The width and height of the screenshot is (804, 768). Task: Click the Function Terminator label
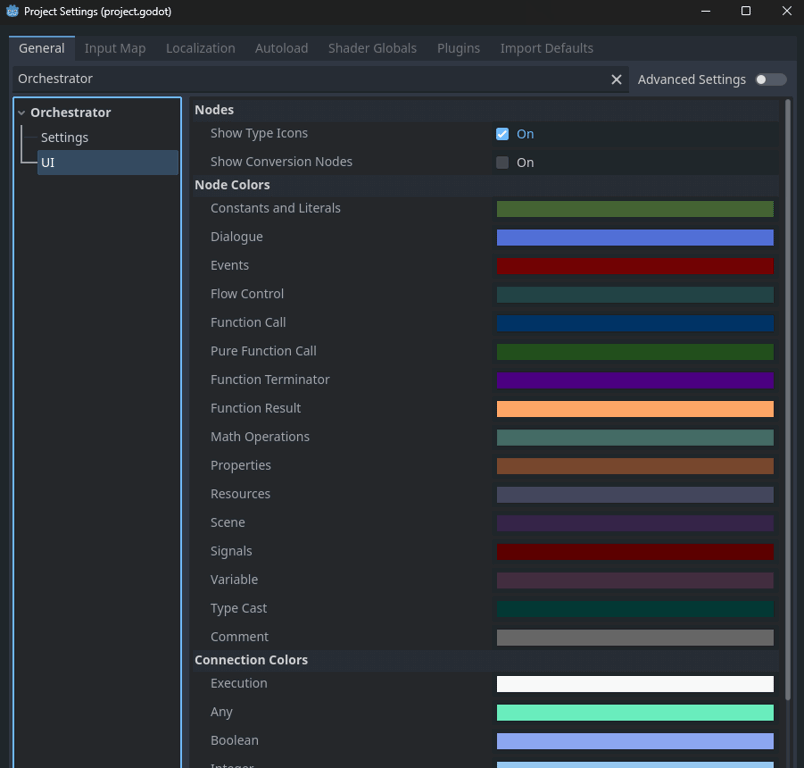point(270,380)
